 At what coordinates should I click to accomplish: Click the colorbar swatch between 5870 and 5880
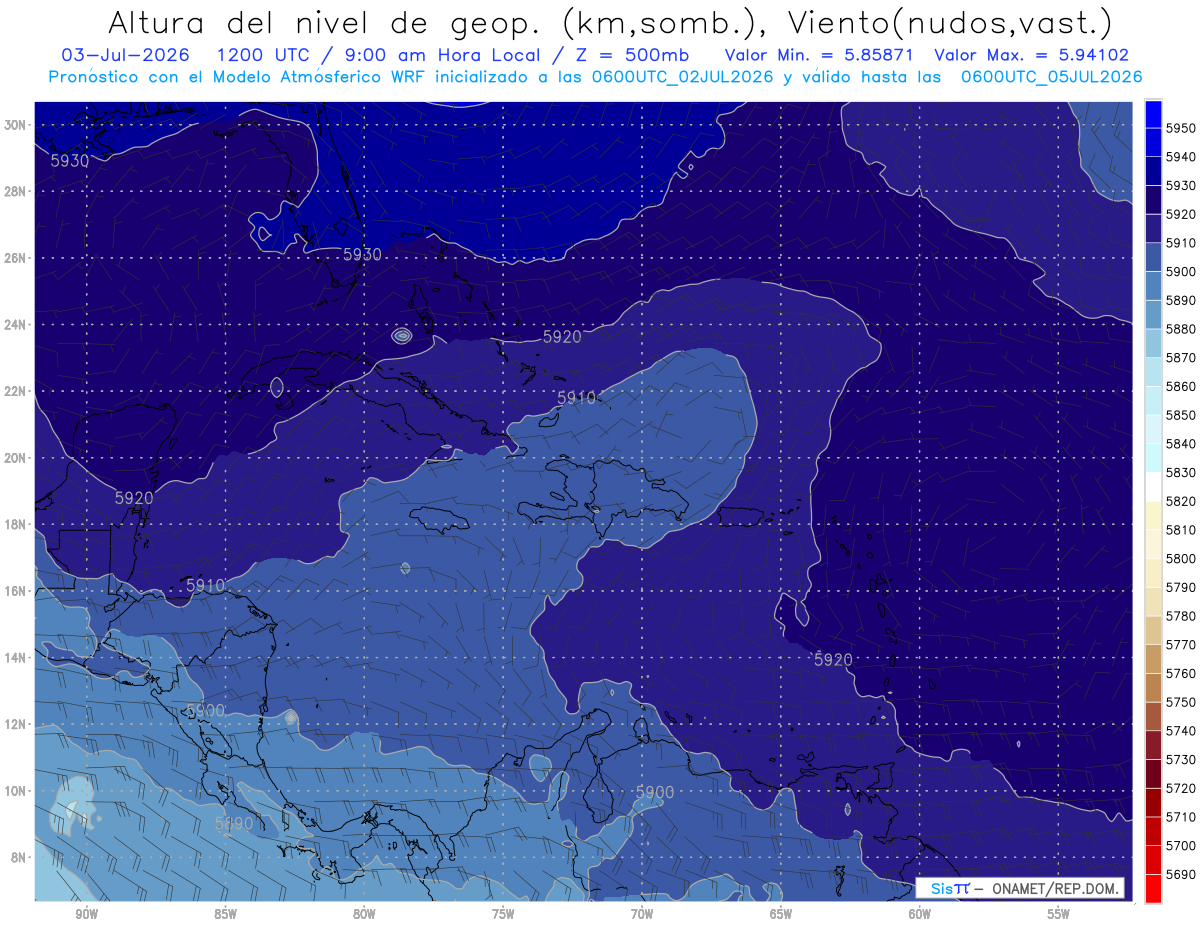[x=1153, y=343]
